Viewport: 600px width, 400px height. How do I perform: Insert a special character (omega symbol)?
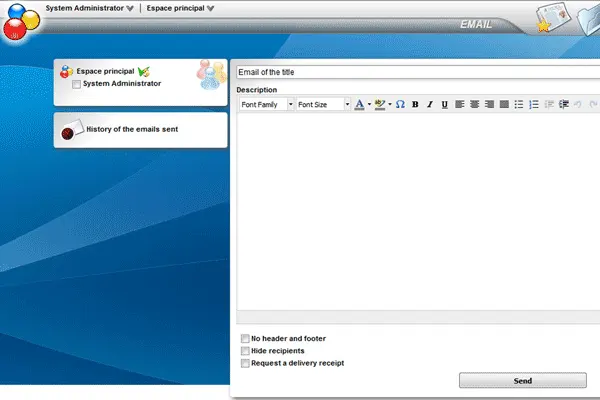(x=400, y=104)
